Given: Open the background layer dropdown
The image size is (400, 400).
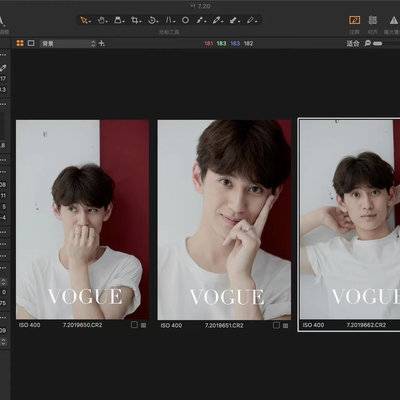Looking at the screenshot, I should [68, 43].
